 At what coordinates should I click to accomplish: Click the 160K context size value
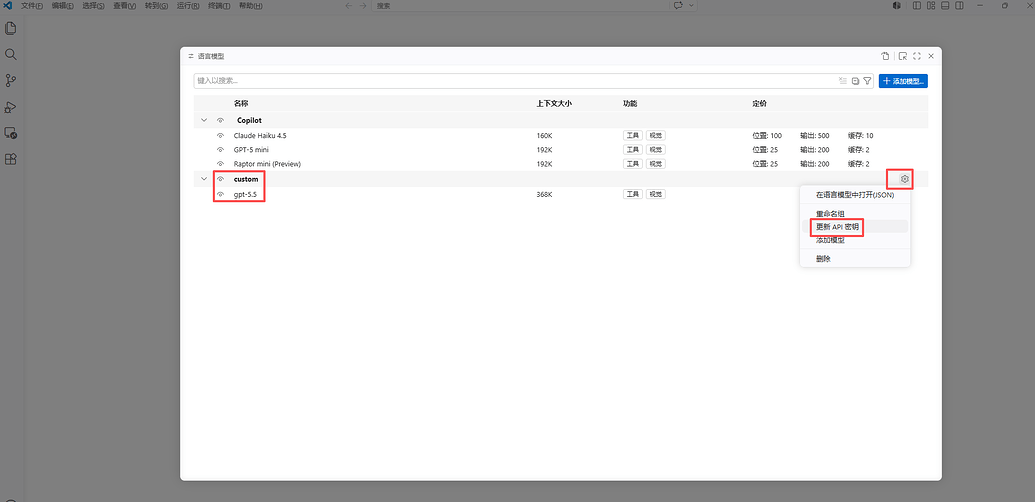point(545,135)
